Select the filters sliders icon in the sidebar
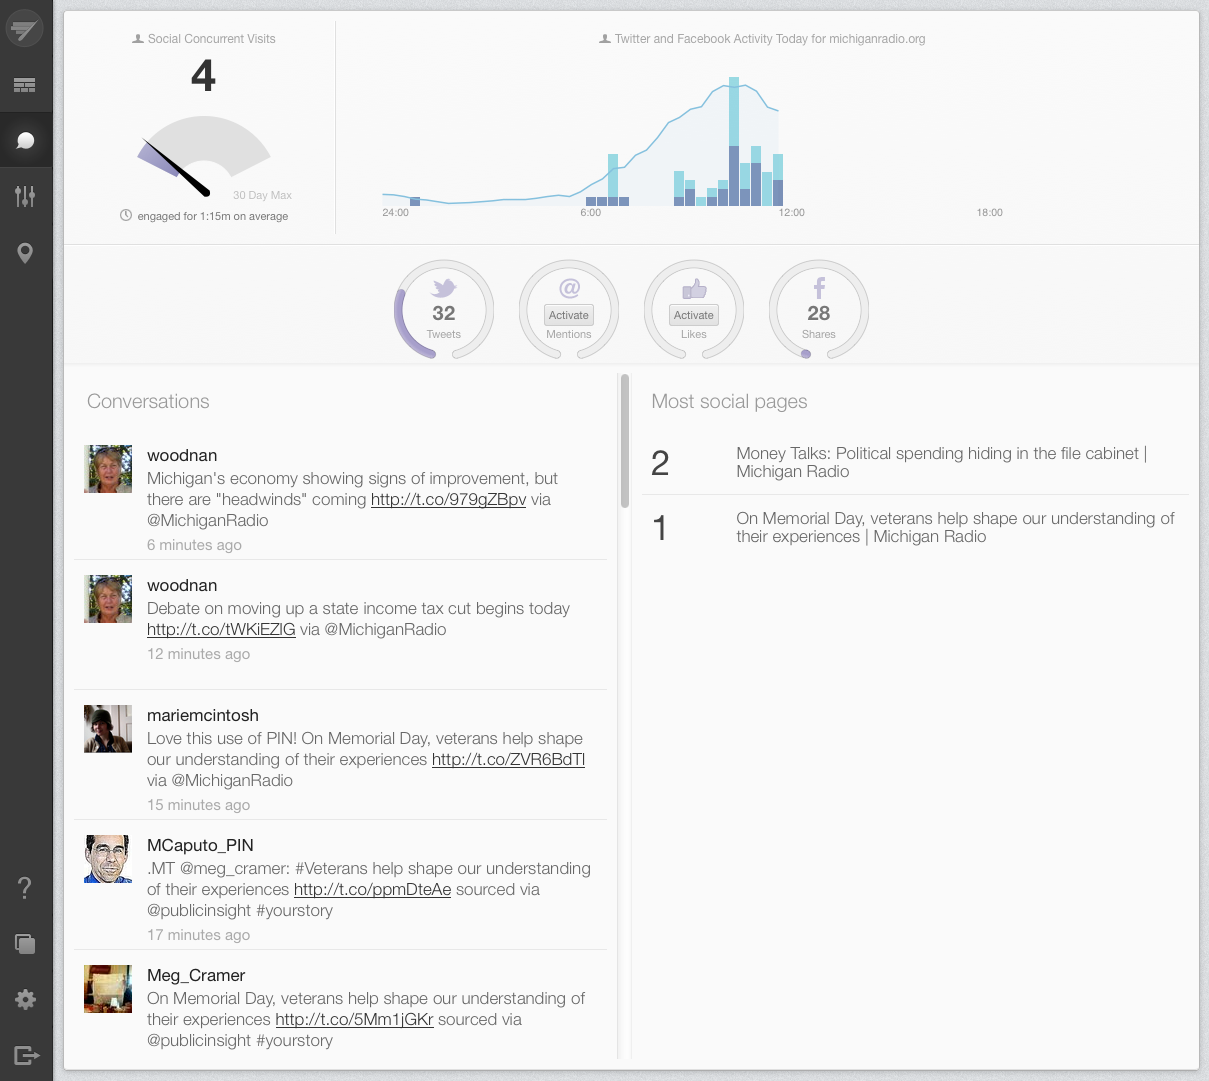Image resolution: width=1209 pixels, height=1081 pixels. pos(24,196)
